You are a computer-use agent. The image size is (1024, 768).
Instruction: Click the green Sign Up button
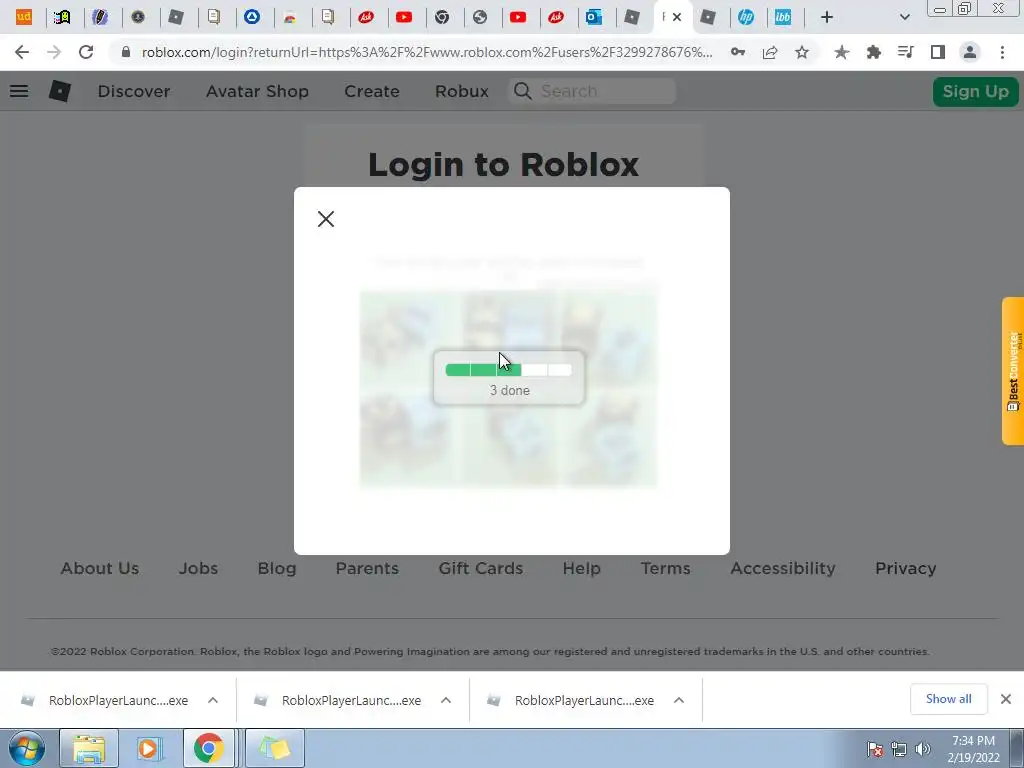point(975,91)
